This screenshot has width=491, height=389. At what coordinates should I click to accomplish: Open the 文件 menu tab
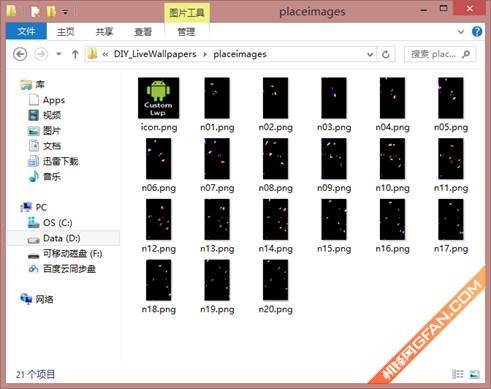26,32
